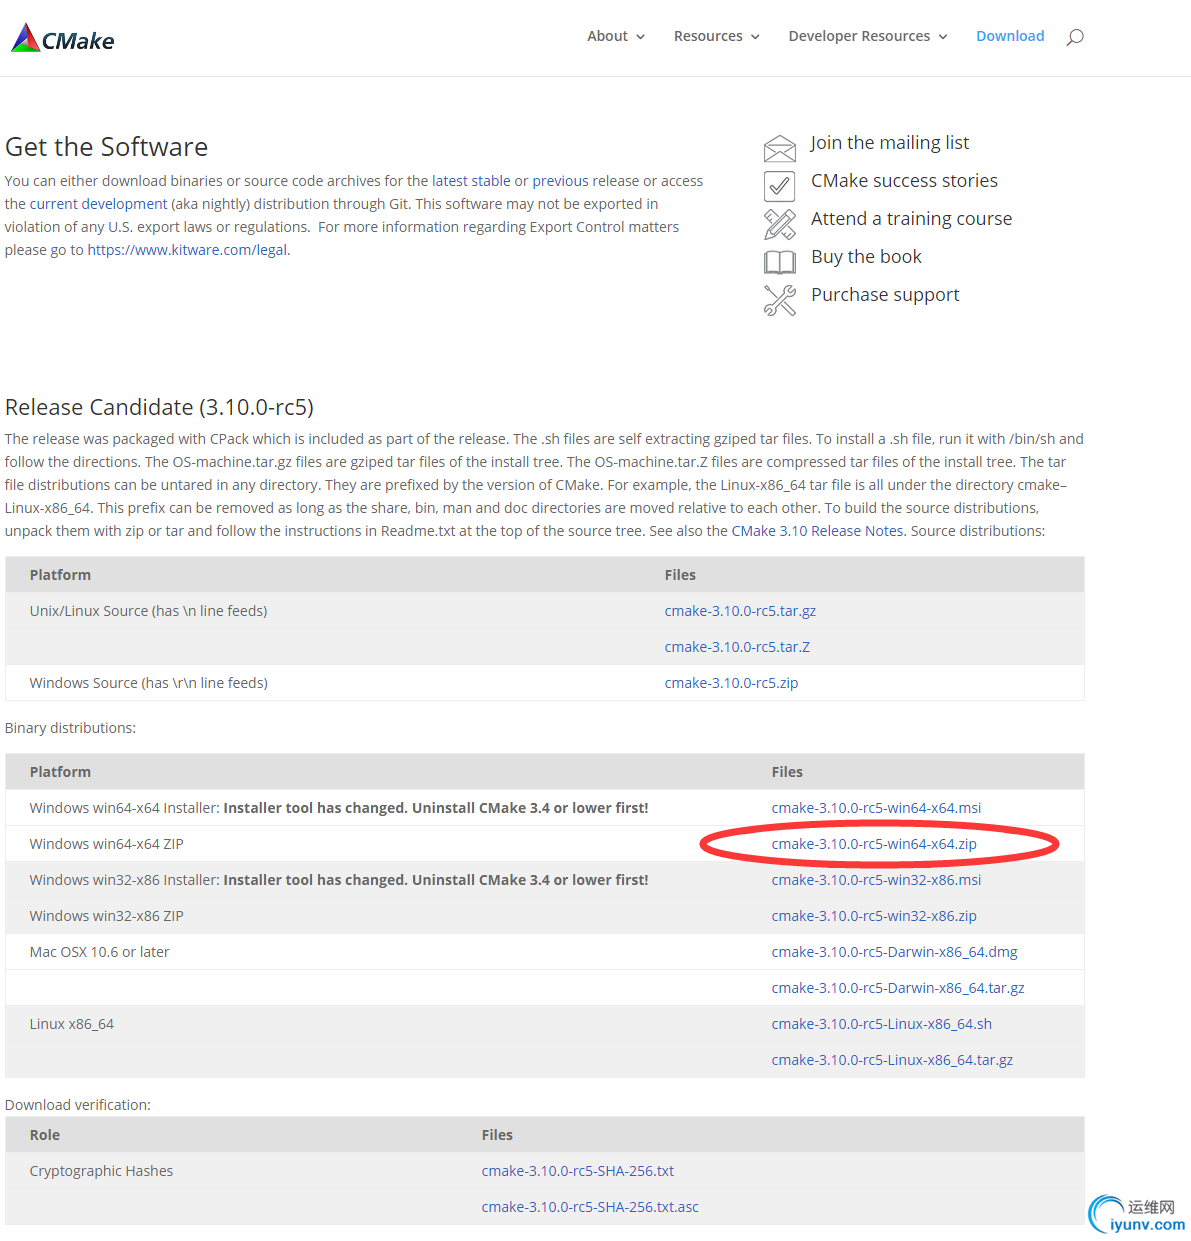The height and width of the screenshot is (1241, 1191).
Task: Click the Binary distributions label
Action: [70, 728]
